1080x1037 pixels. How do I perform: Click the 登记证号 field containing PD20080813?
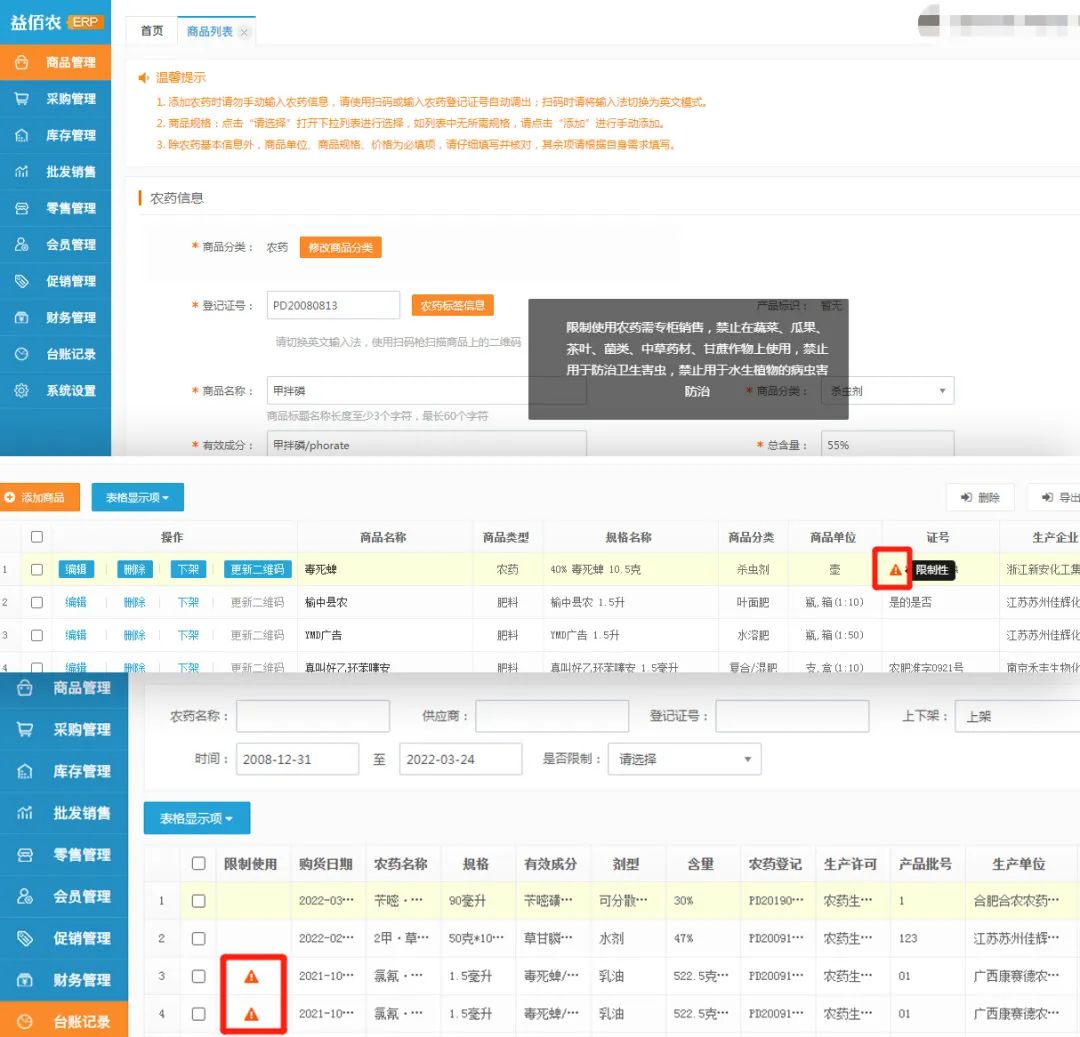click(333, 306)
